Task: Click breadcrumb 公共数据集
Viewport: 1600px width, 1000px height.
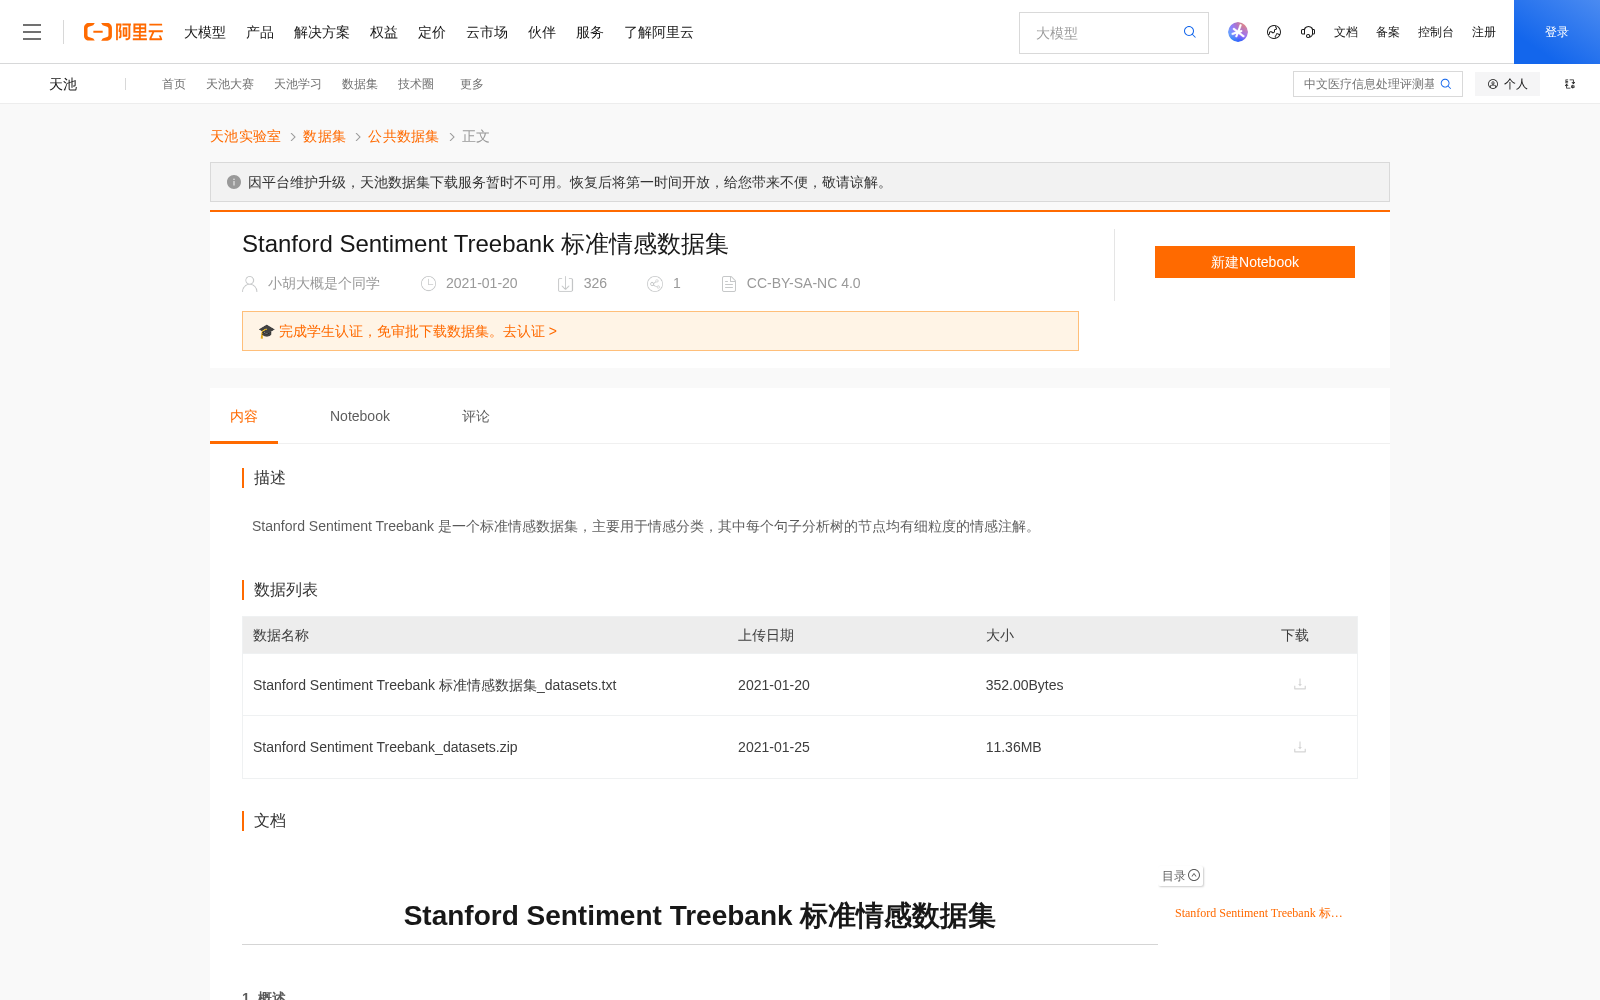Action: click(x=403, y=136)
